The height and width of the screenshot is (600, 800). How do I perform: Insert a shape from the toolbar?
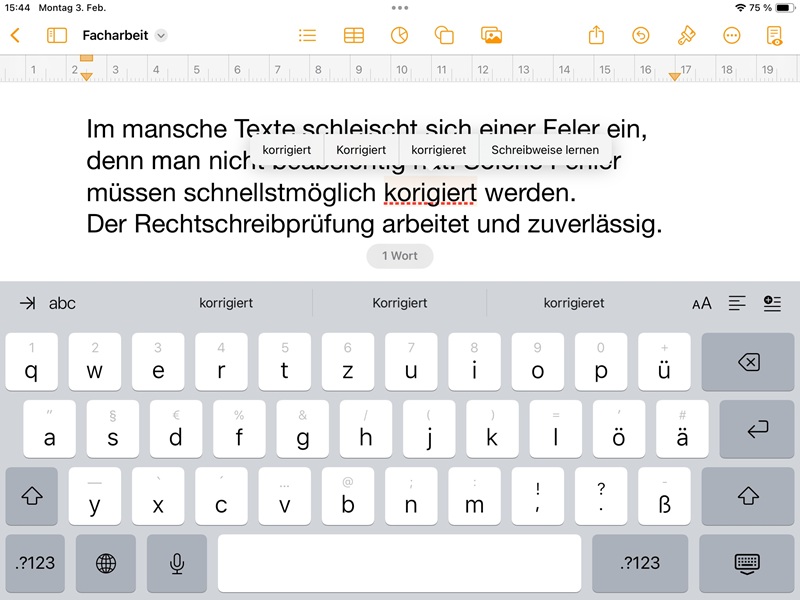444,35
